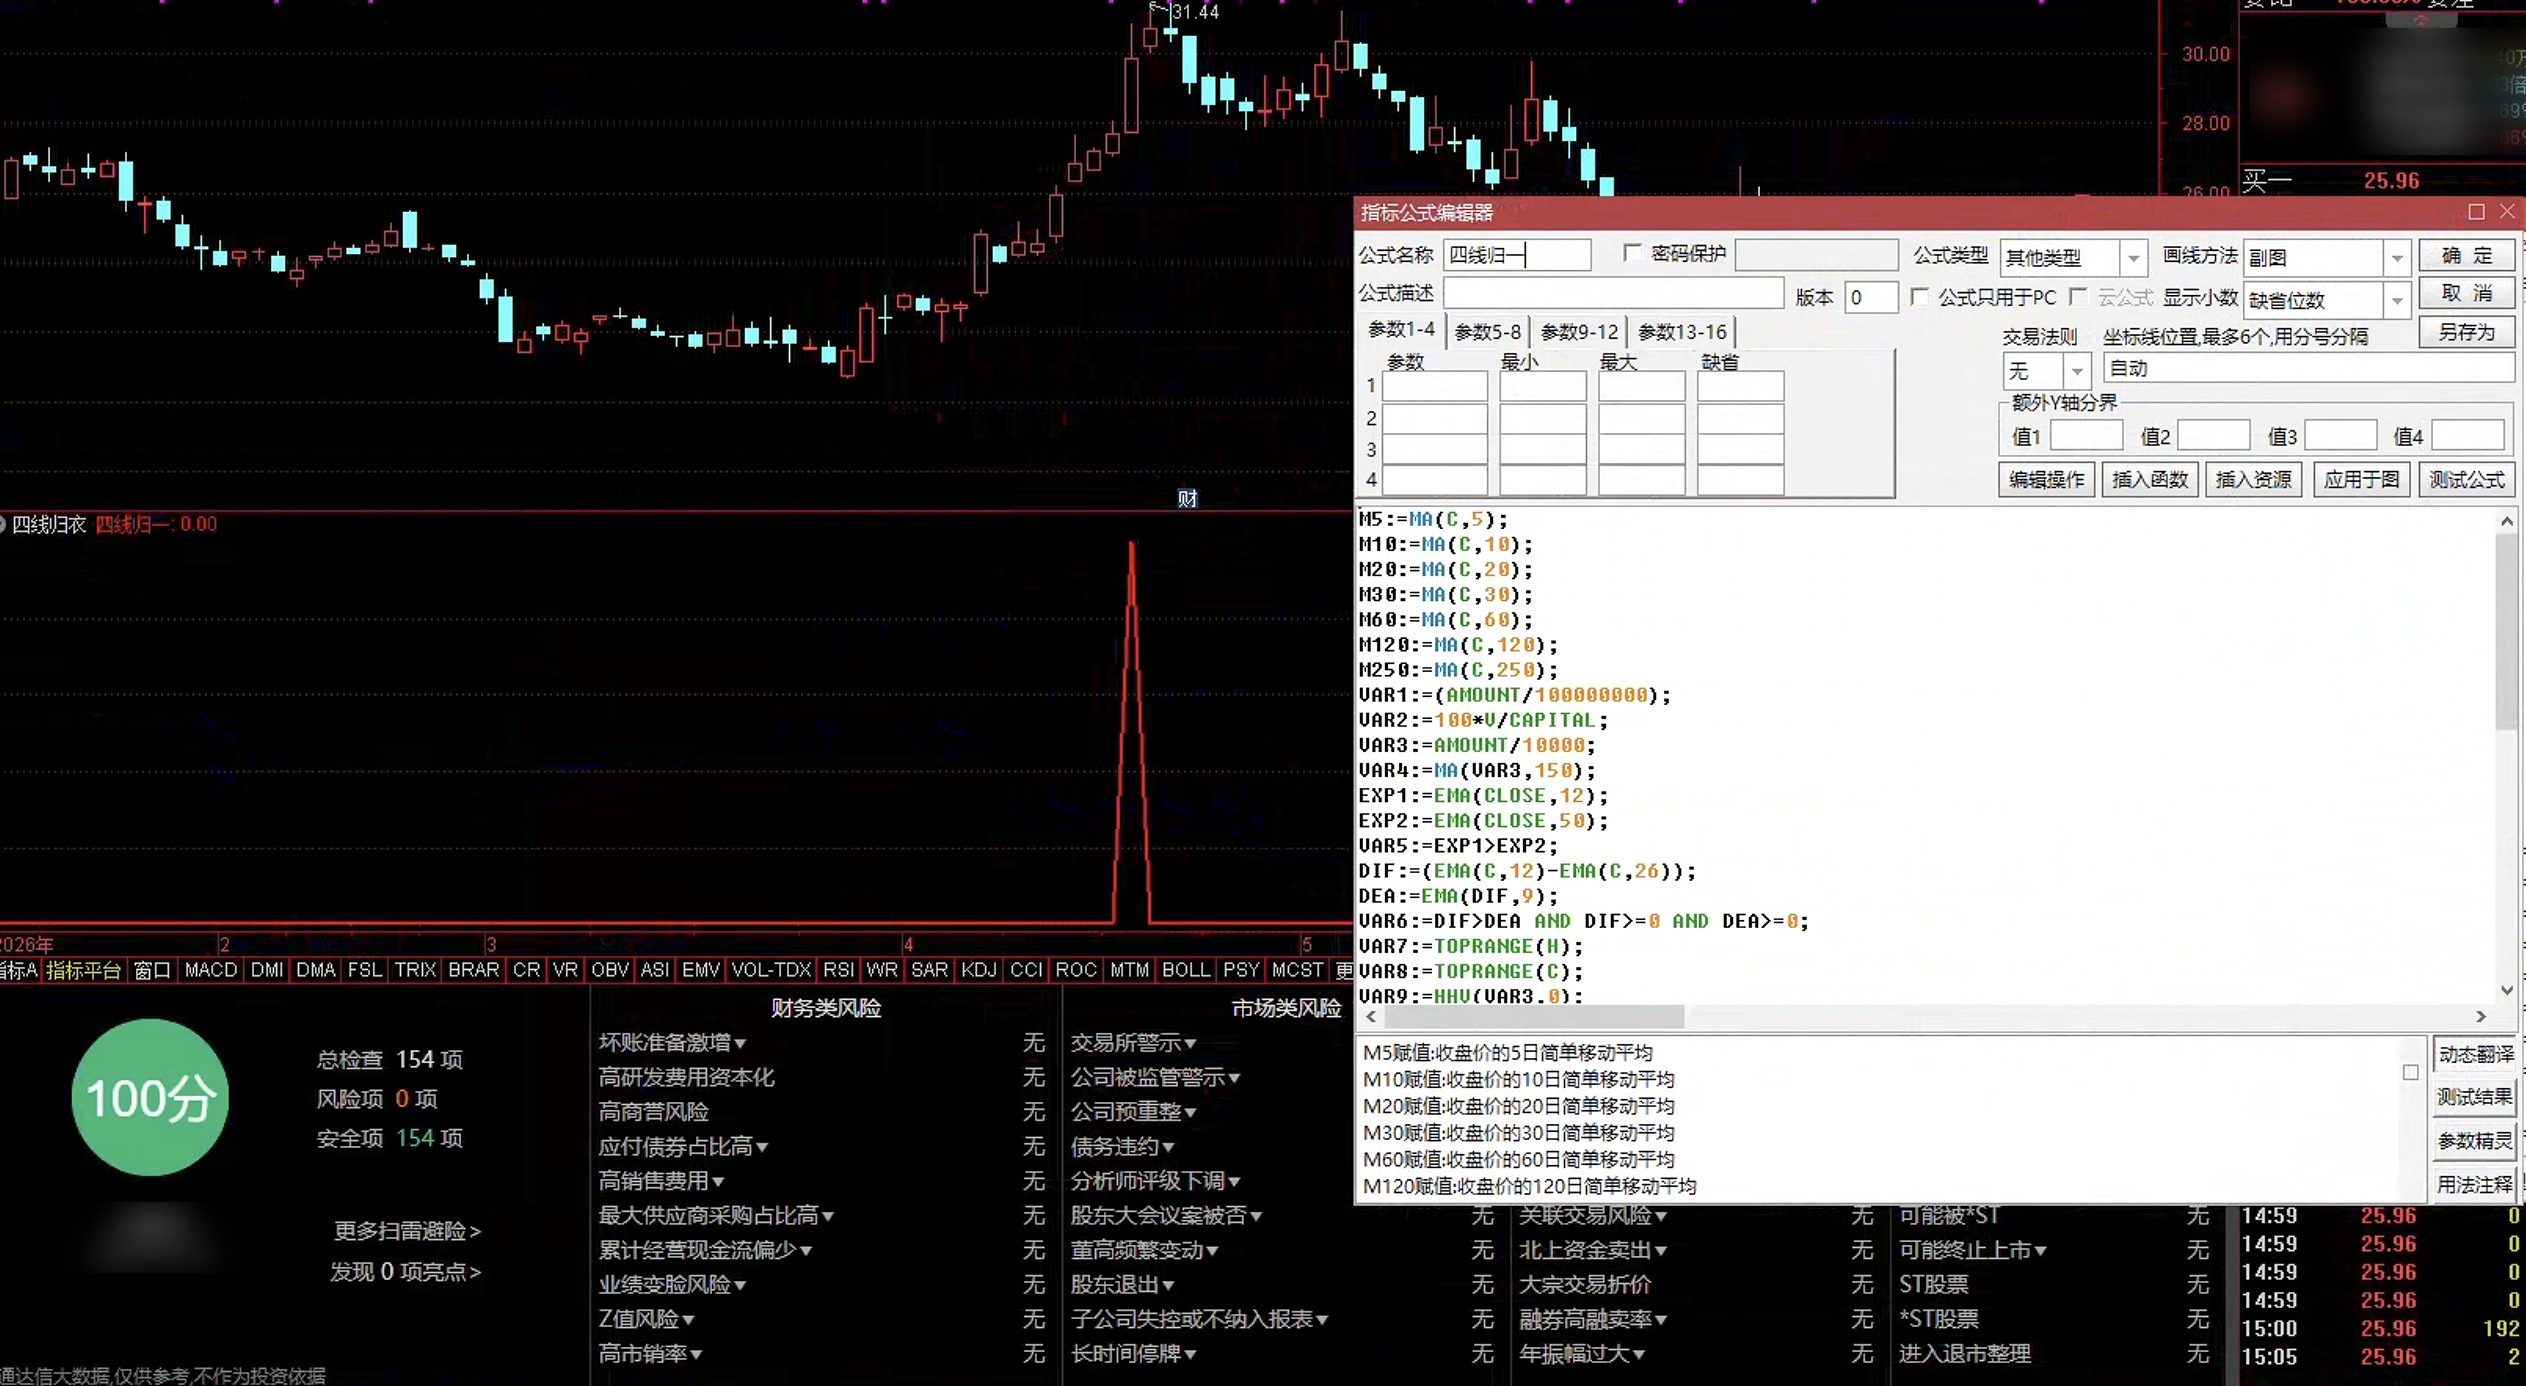Click the scroll-up arrow of code editor
The width and height of the screenshot is (2526, 1386).
(x=2506, y=521)
